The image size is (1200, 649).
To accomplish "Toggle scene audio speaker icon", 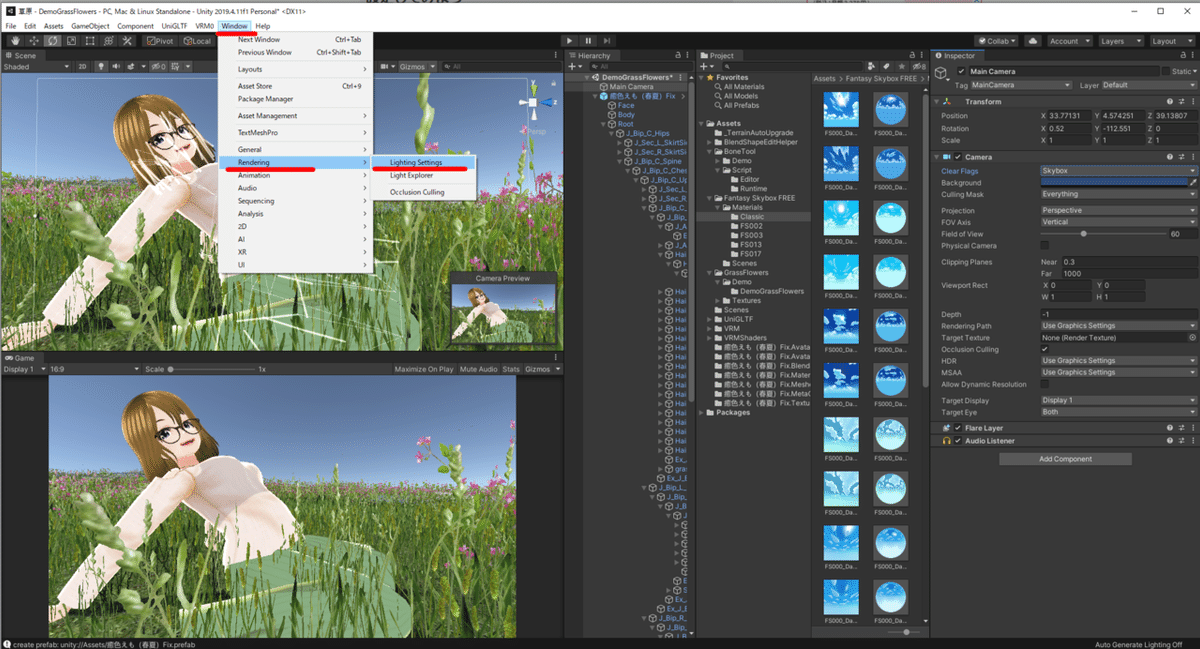I will tap(117, 67).
